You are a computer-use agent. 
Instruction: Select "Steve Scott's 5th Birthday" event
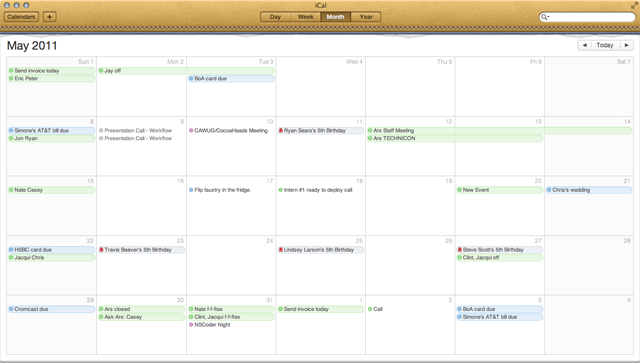[500, 250]
